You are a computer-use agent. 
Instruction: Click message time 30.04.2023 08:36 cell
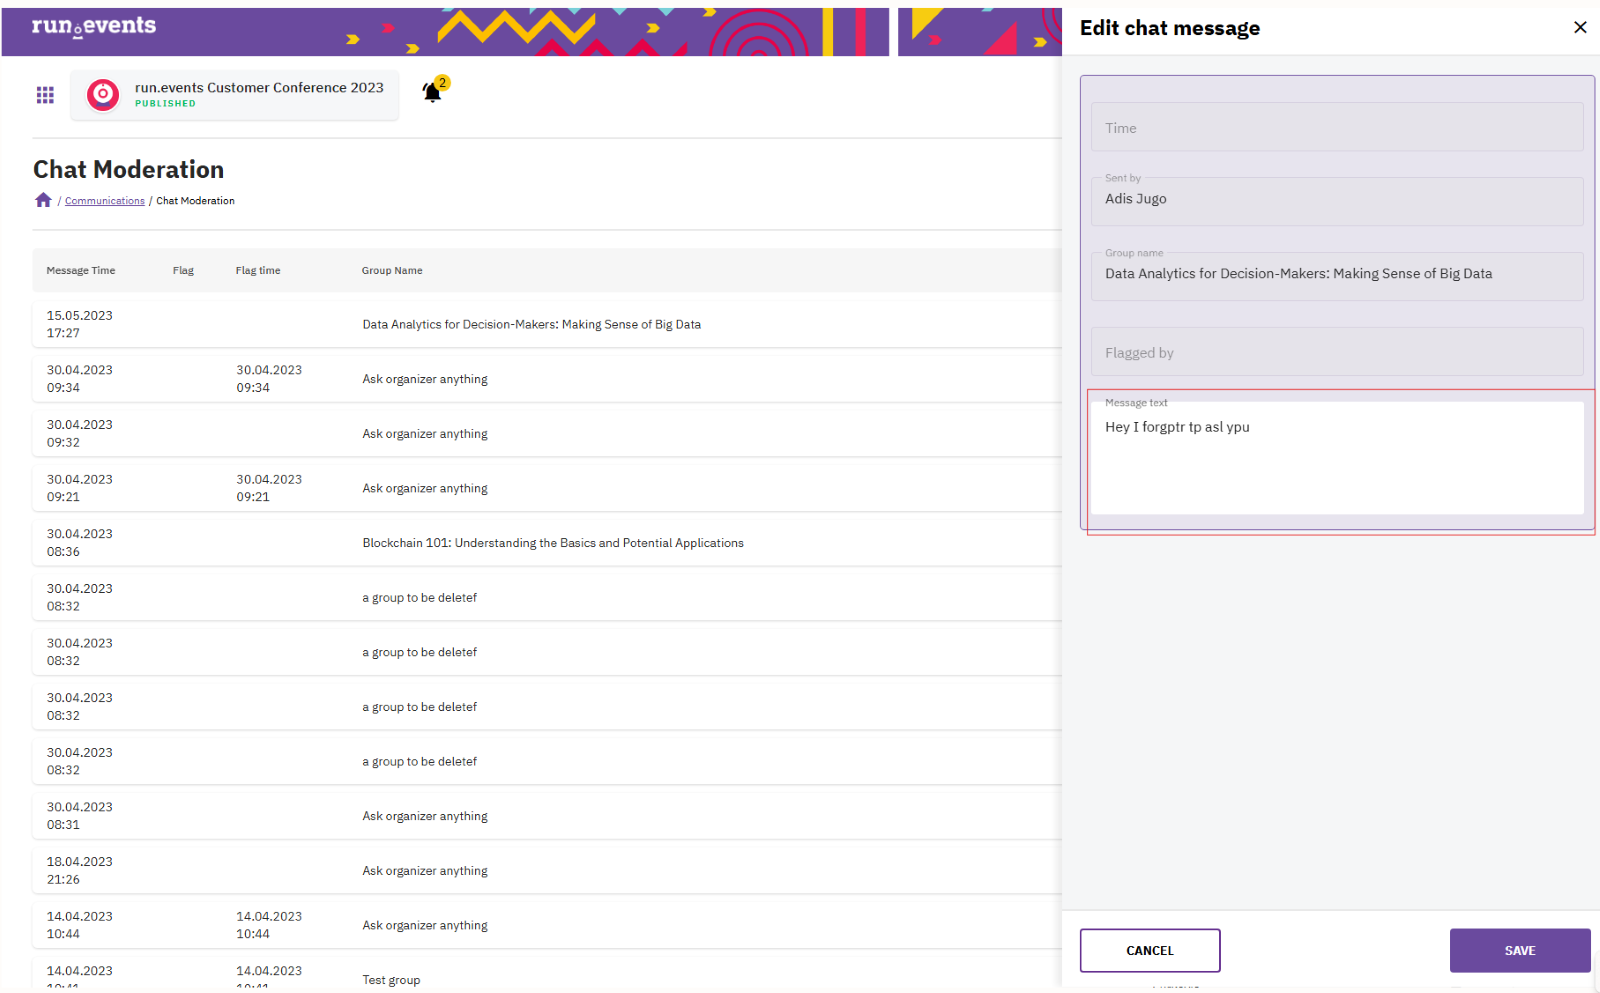coord(80,543)
